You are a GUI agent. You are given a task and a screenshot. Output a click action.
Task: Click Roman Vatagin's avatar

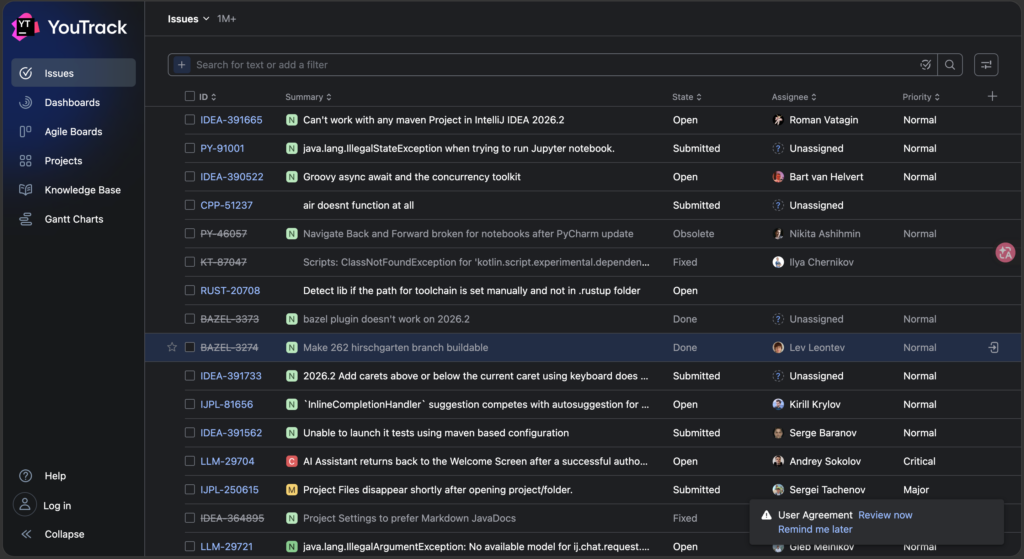(x=778, y=120)
